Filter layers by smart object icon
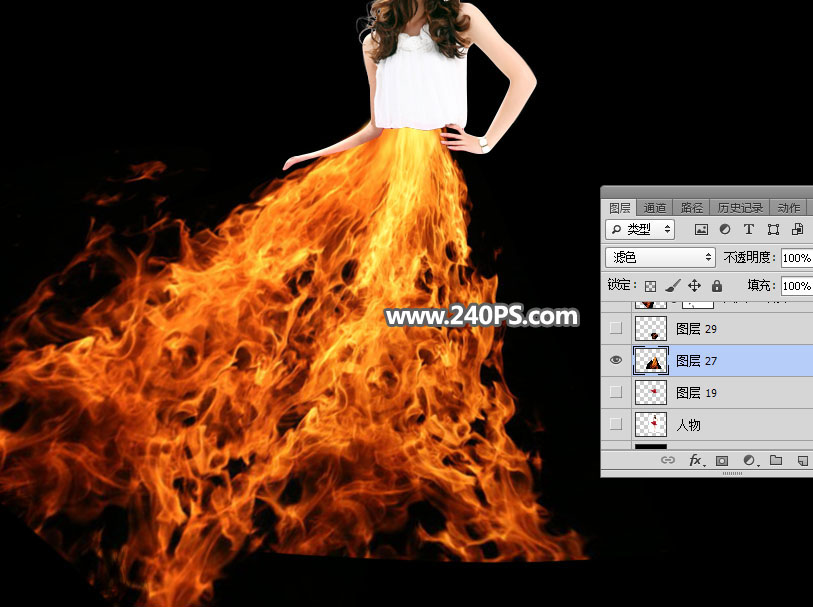 (x=797, y=229)
